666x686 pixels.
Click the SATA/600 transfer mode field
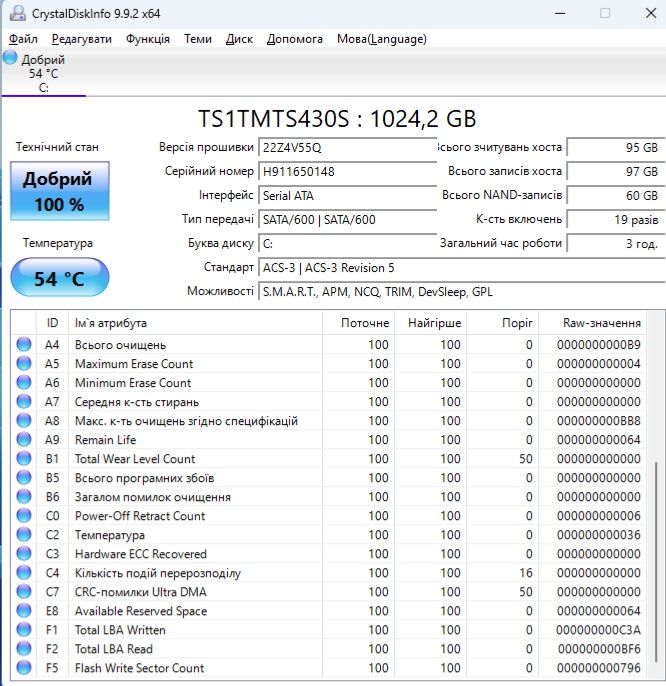click(x=348, y=220)
